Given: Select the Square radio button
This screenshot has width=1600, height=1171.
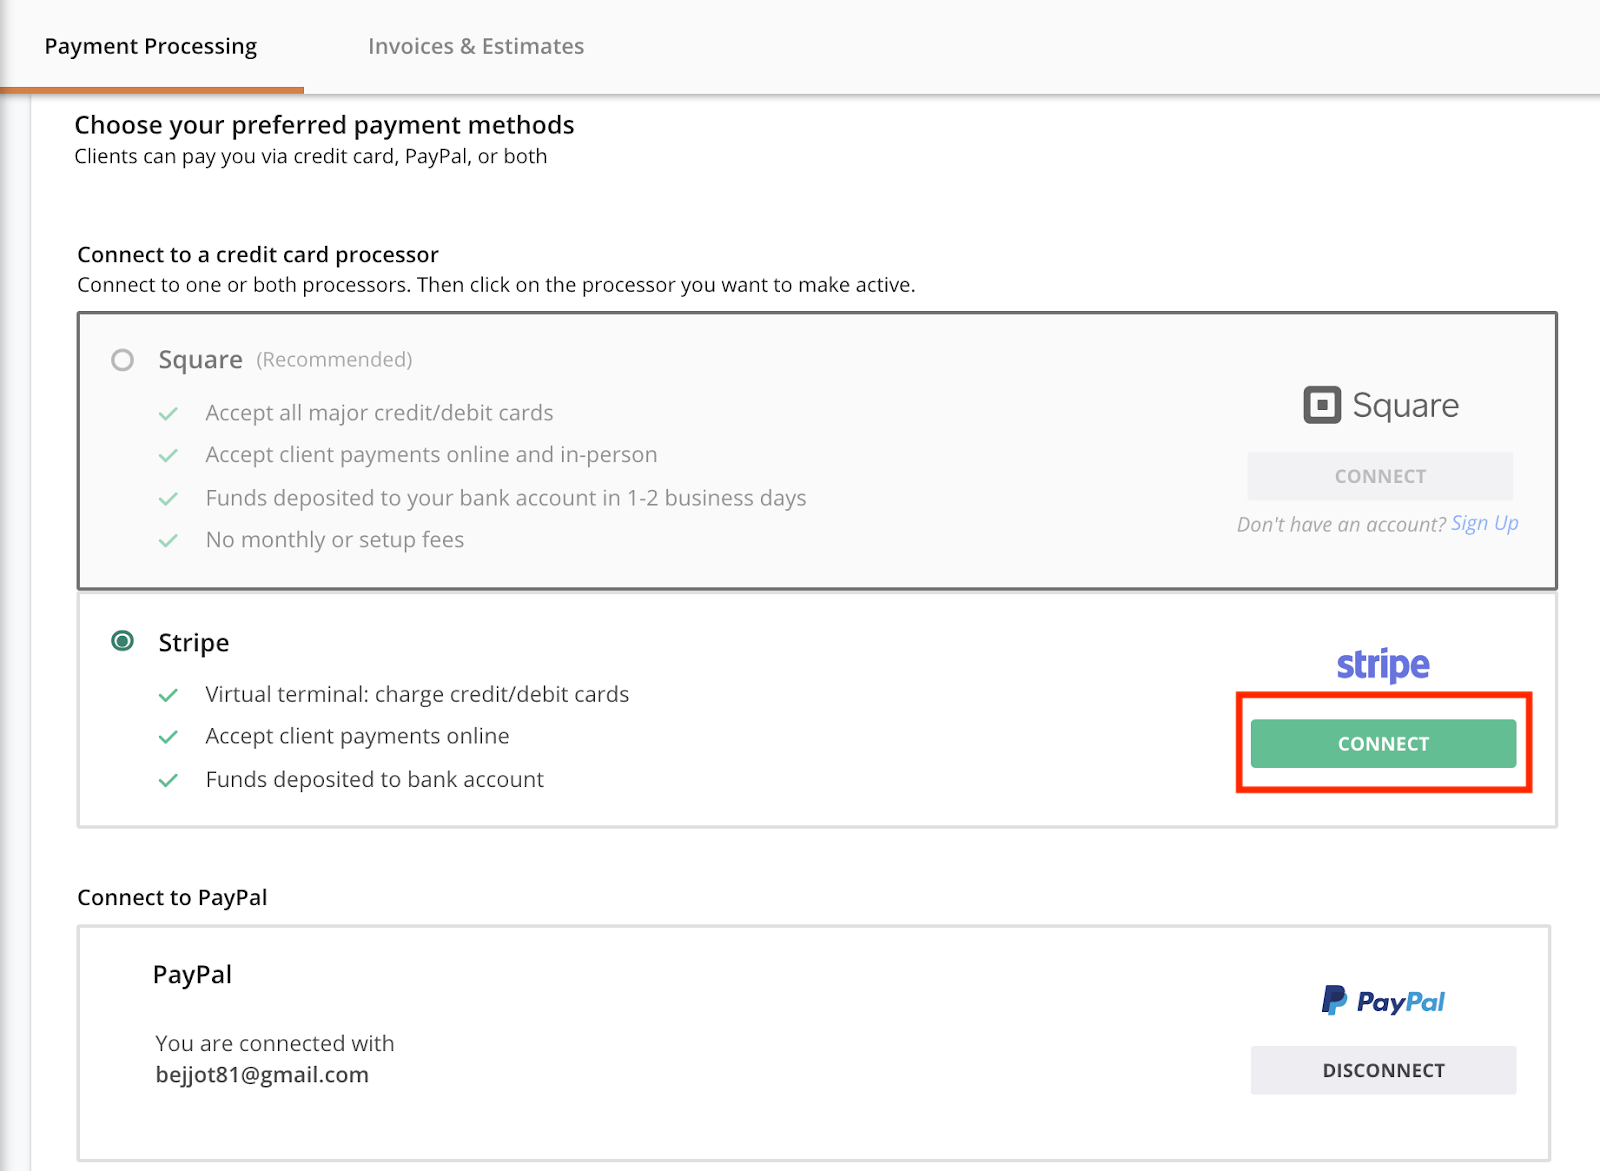Looking at the screenshot, I should pos(122,360).
